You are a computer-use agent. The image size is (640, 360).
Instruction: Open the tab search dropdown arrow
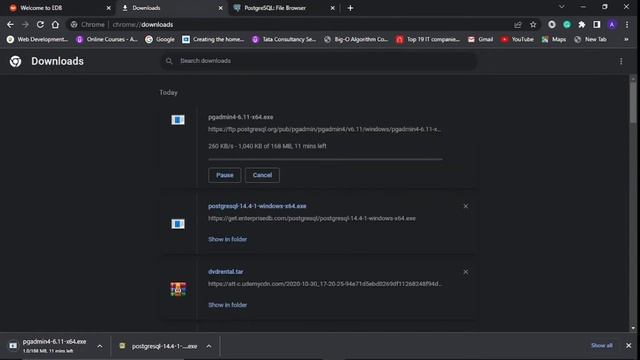(x=562, y=7)
